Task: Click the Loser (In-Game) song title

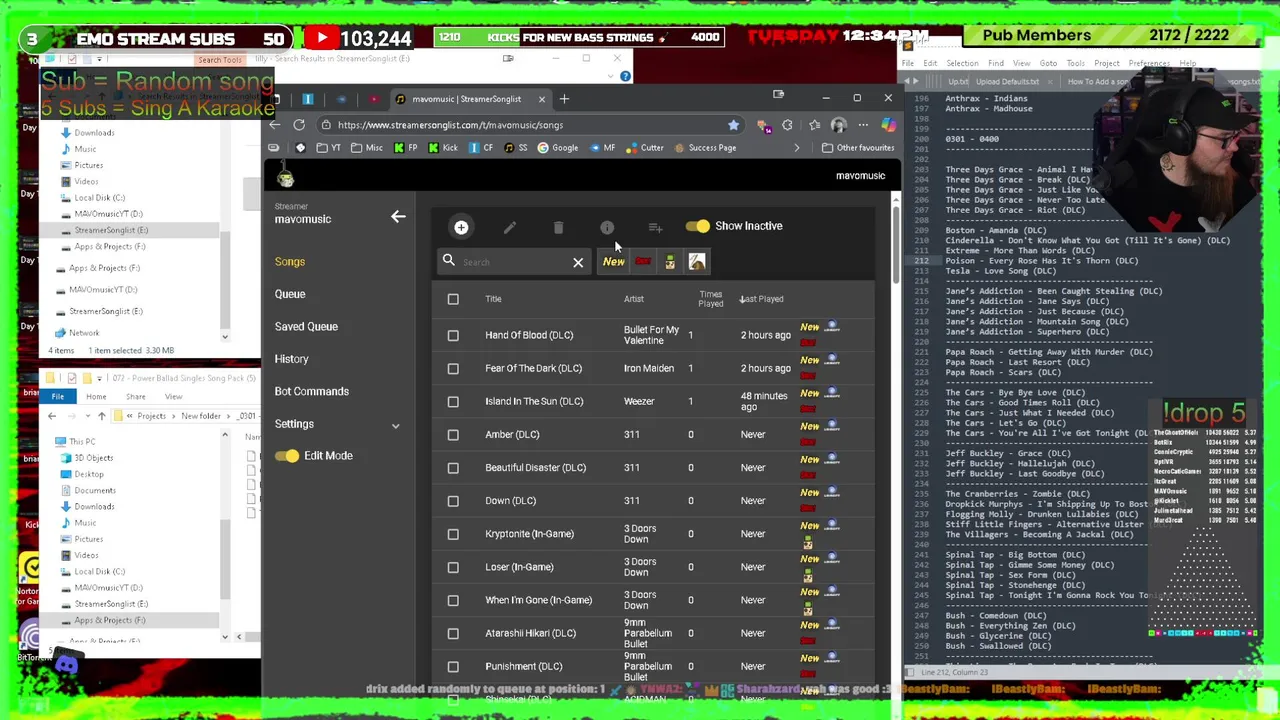Action: (x=519, y=567)
